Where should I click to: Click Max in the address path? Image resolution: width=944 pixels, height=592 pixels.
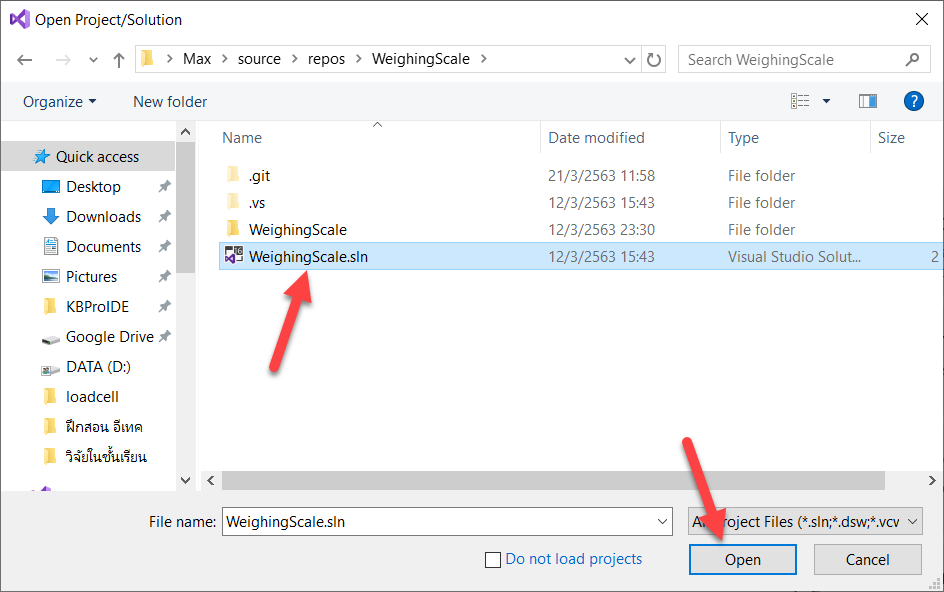[x=197, y=59]
